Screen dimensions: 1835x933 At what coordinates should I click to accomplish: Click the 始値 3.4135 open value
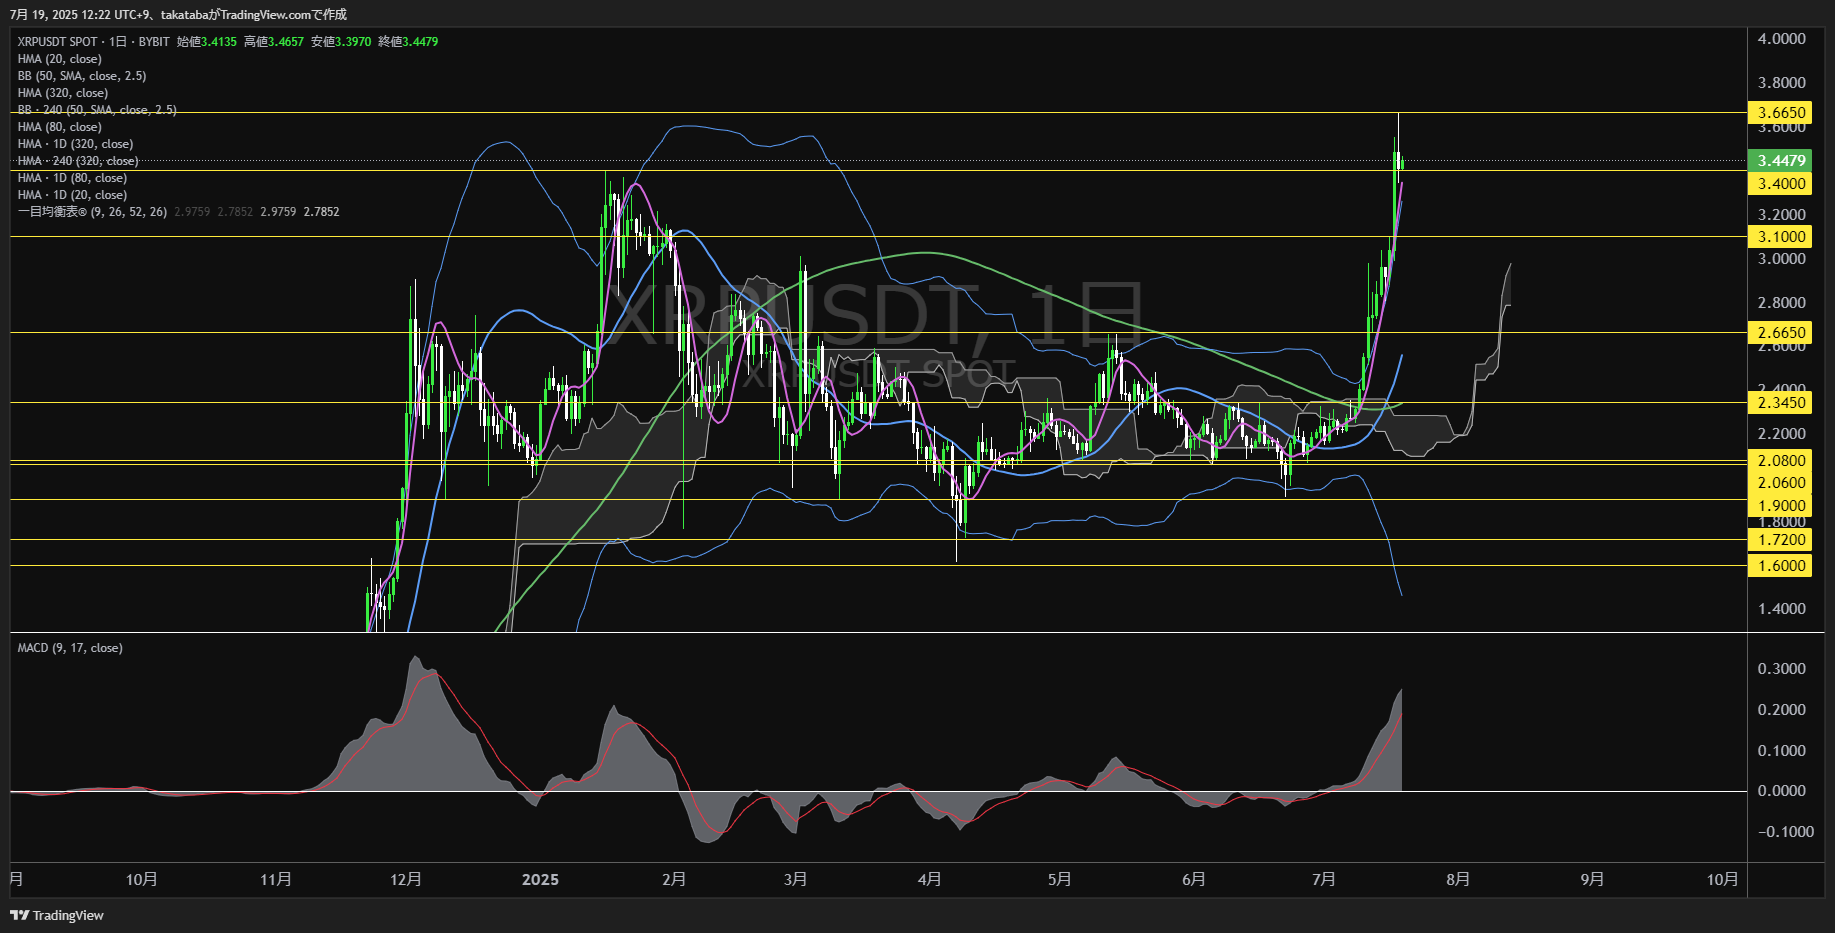click(x=207, y=42)
